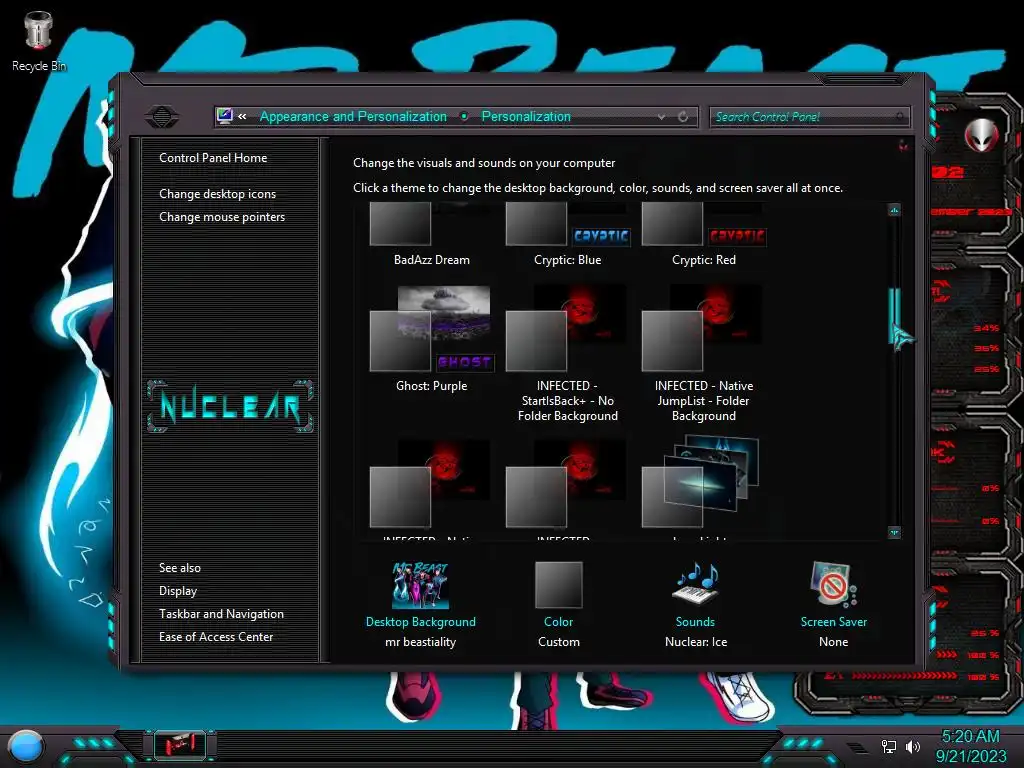
Task: Open the Sounds link text
Action: [695, 622]
